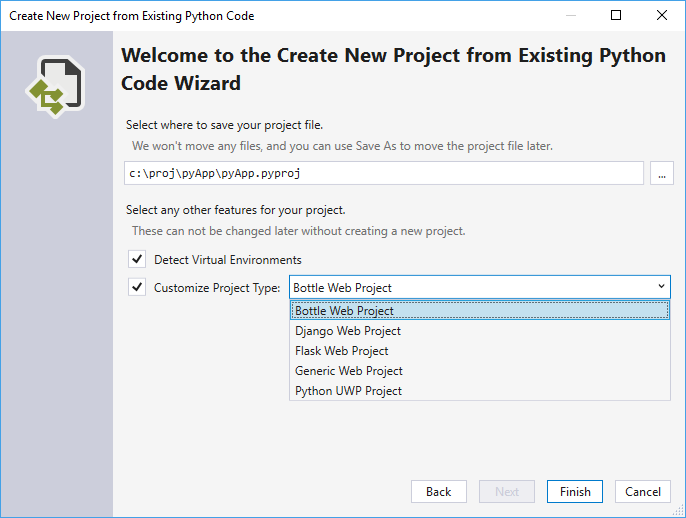Select Bottle Web Project from the list

[x=480, y=311]
